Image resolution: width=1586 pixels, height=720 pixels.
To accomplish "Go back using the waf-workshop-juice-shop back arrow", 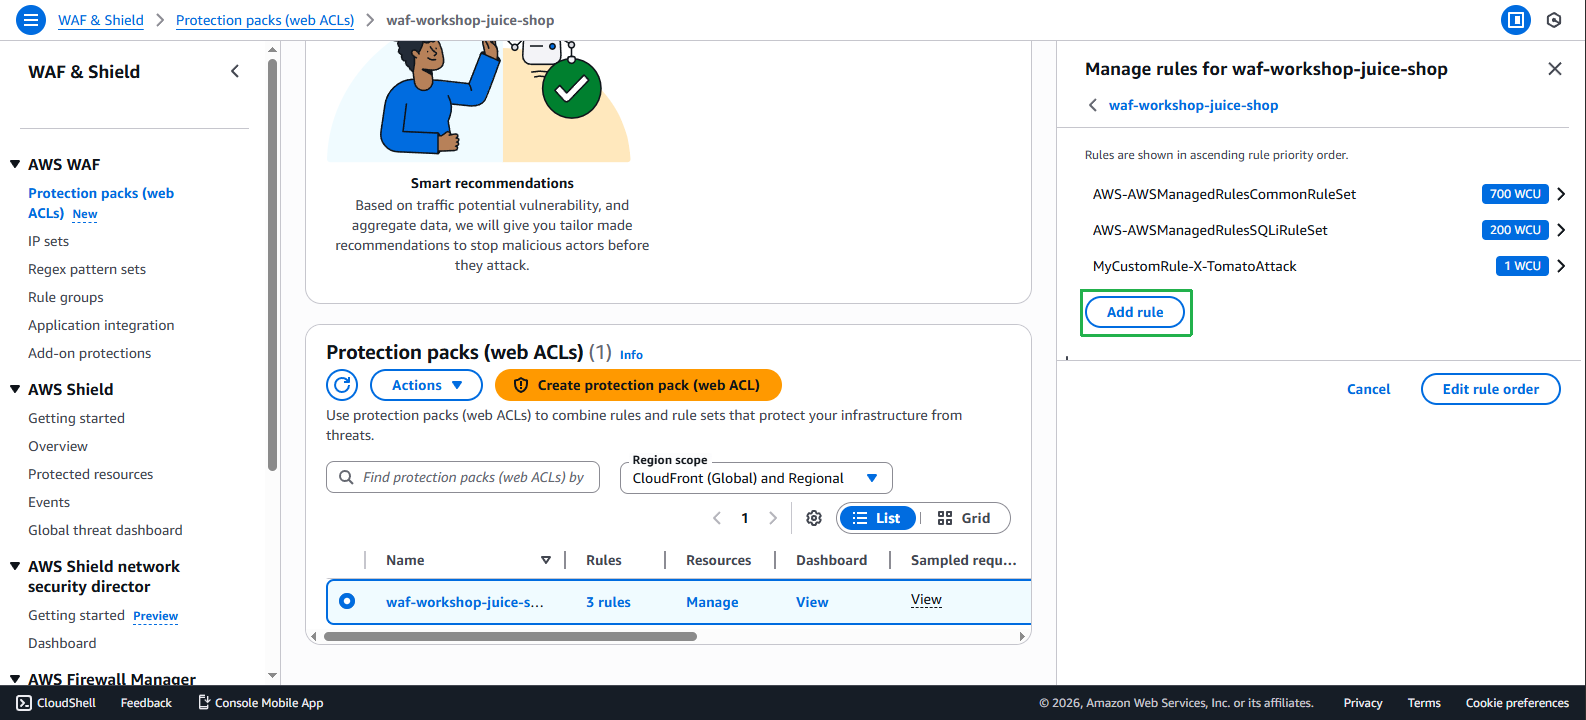I will click(x=1093, y=105).
